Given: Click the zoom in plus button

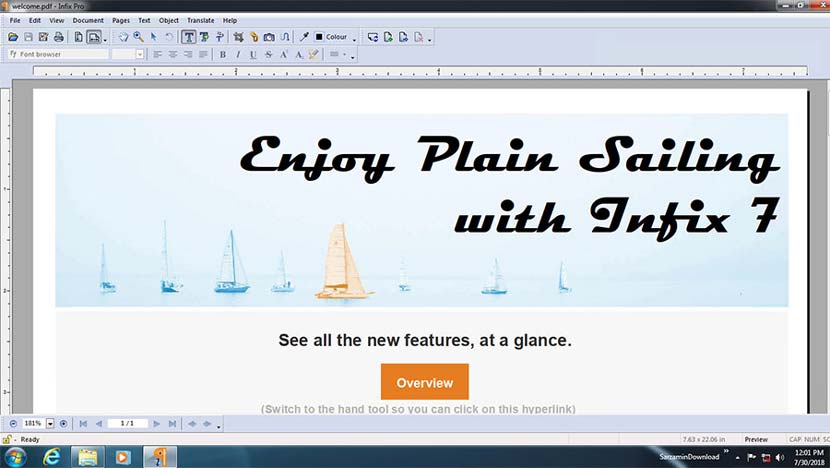Looking at the screenshot, I should (64, 424).
